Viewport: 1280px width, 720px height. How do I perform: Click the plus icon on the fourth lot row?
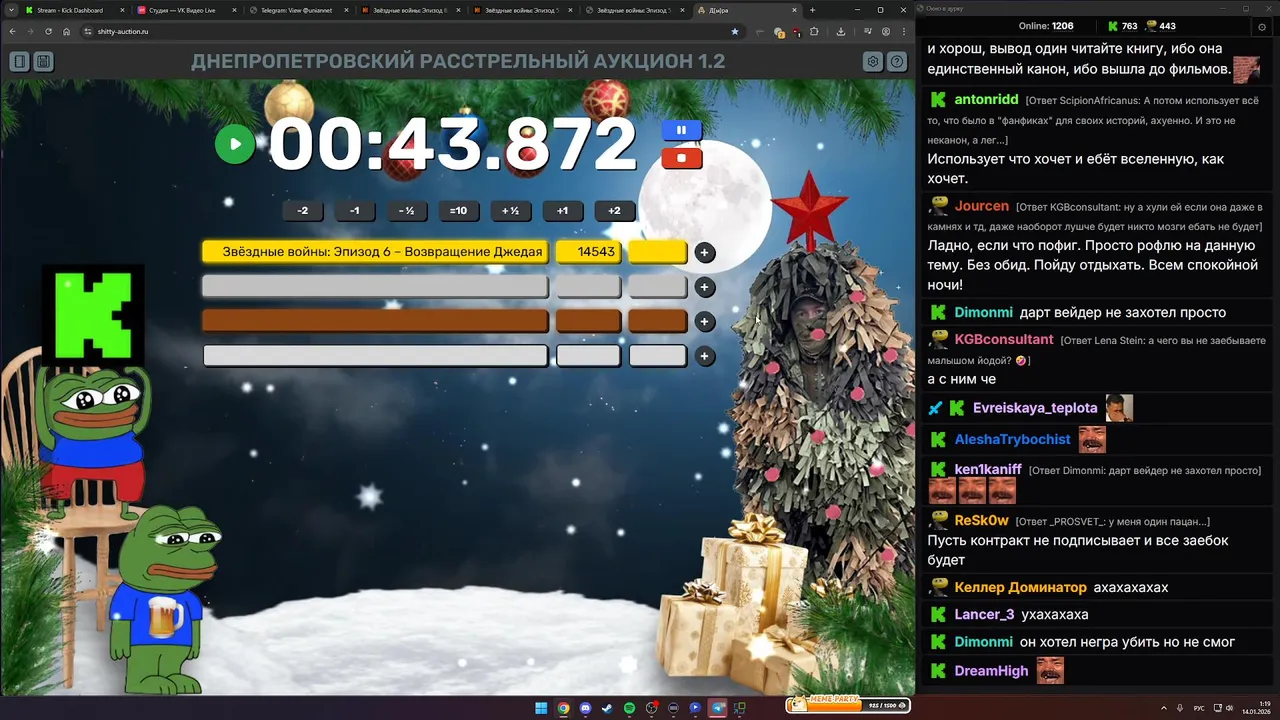(705, 356)
